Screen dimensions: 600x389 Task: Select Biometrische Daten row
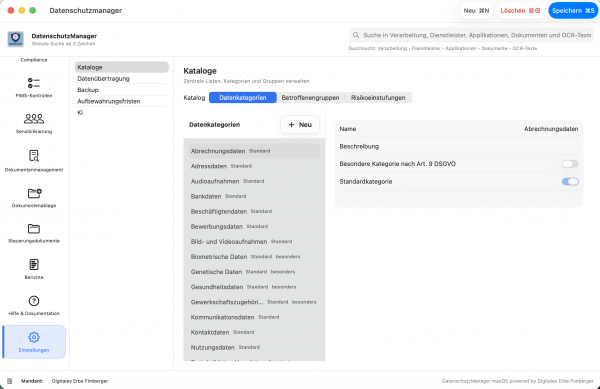point(254,257)
